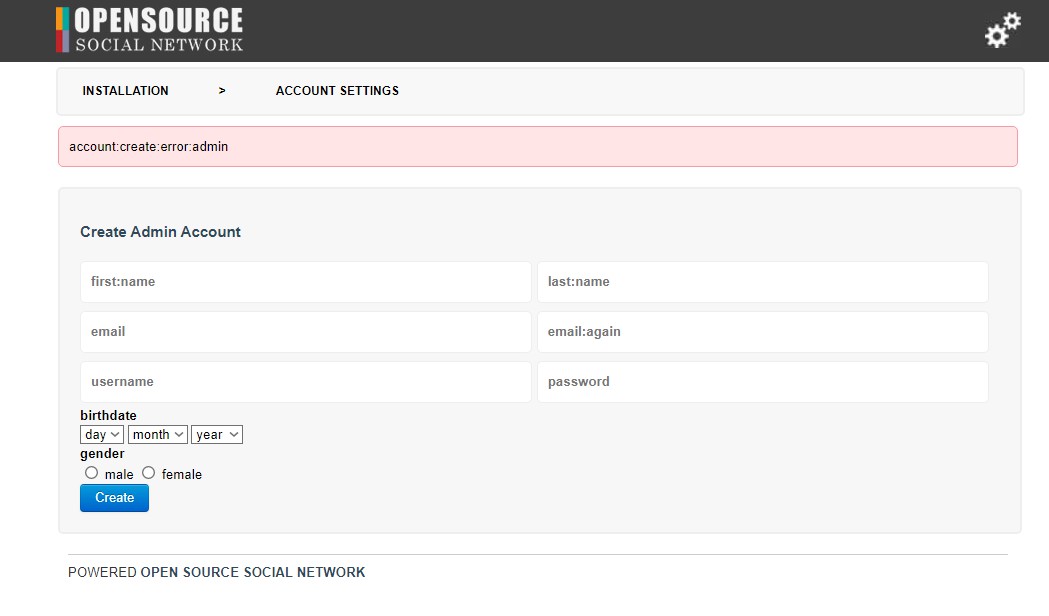This screenshot has height=616, width=1049.
Task: Open the birthdate year dropdown
Action: (217, 435)
